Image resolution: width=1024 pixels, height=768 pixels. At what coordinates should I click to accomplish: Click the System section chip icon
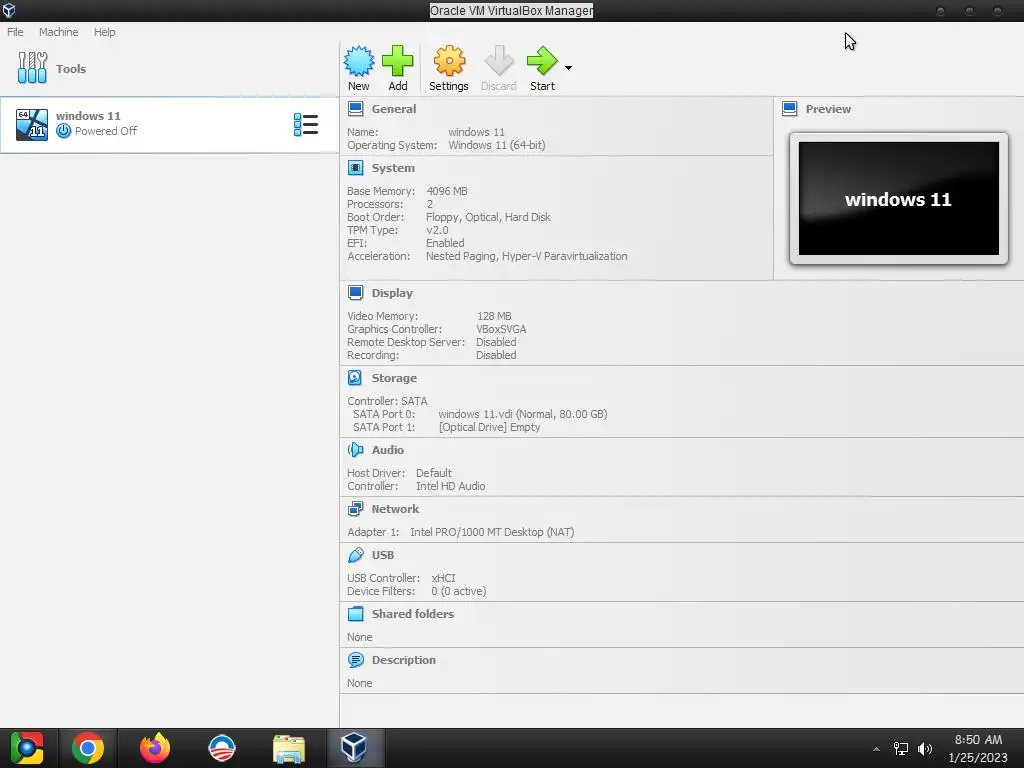(x=355, y=168)
